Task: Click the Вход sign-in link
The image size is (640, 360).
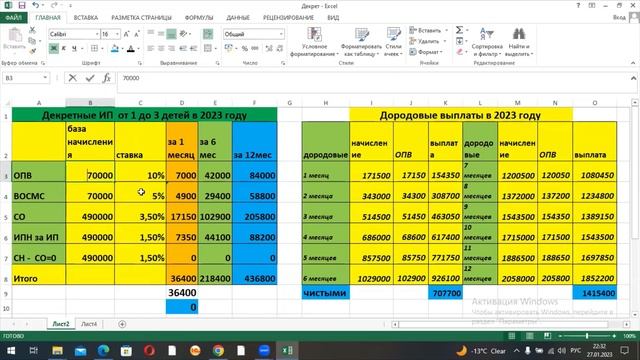Action: (619, 18)
